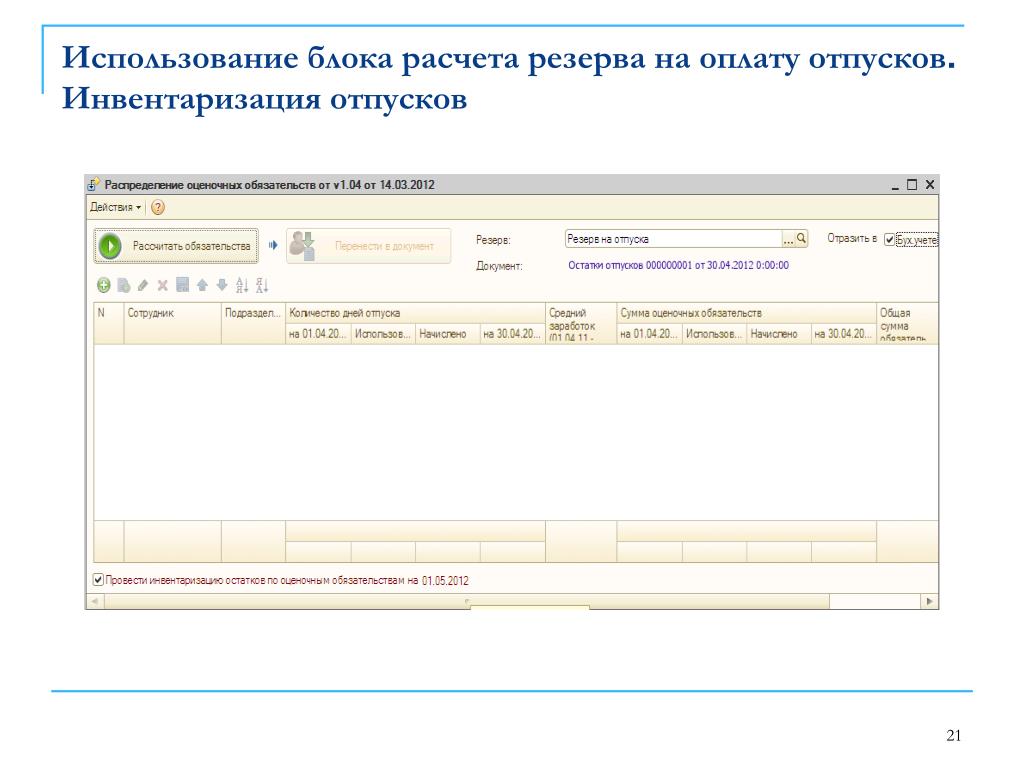Click the horizontal scrollbar thumb

[467, 601]
